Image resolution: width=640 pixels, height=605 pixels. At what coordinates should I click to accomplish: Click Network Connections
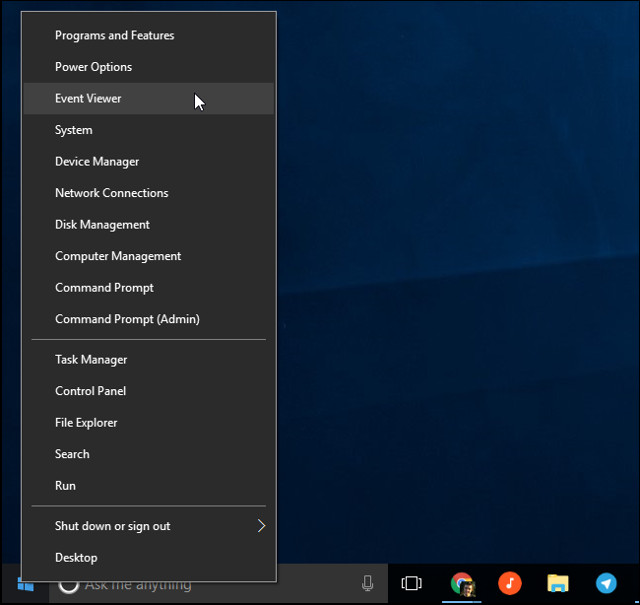point(111,193)
